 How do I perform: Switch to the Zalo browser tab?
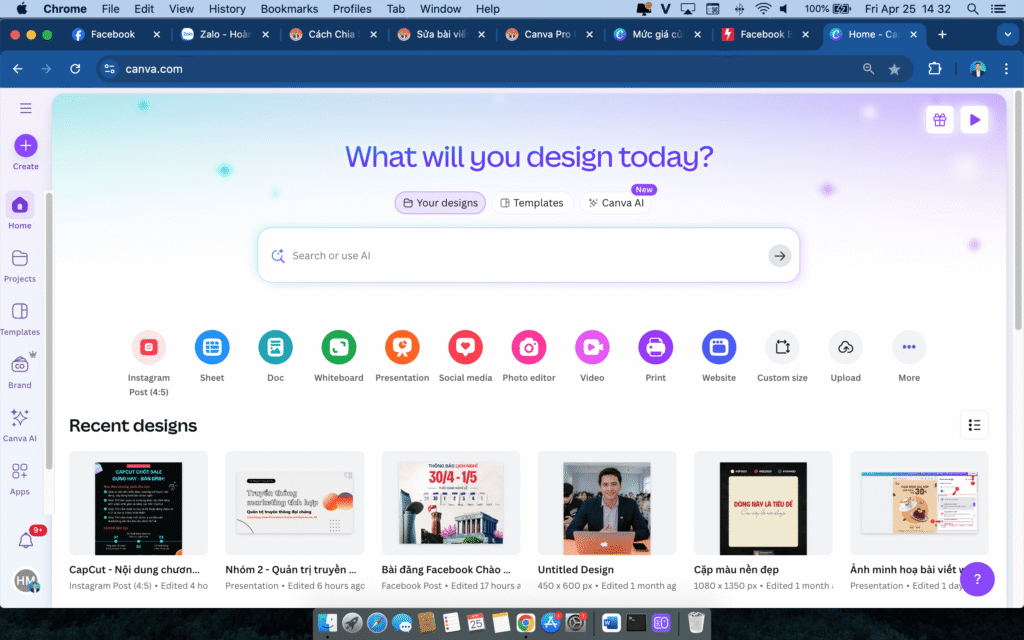(224, 34)
